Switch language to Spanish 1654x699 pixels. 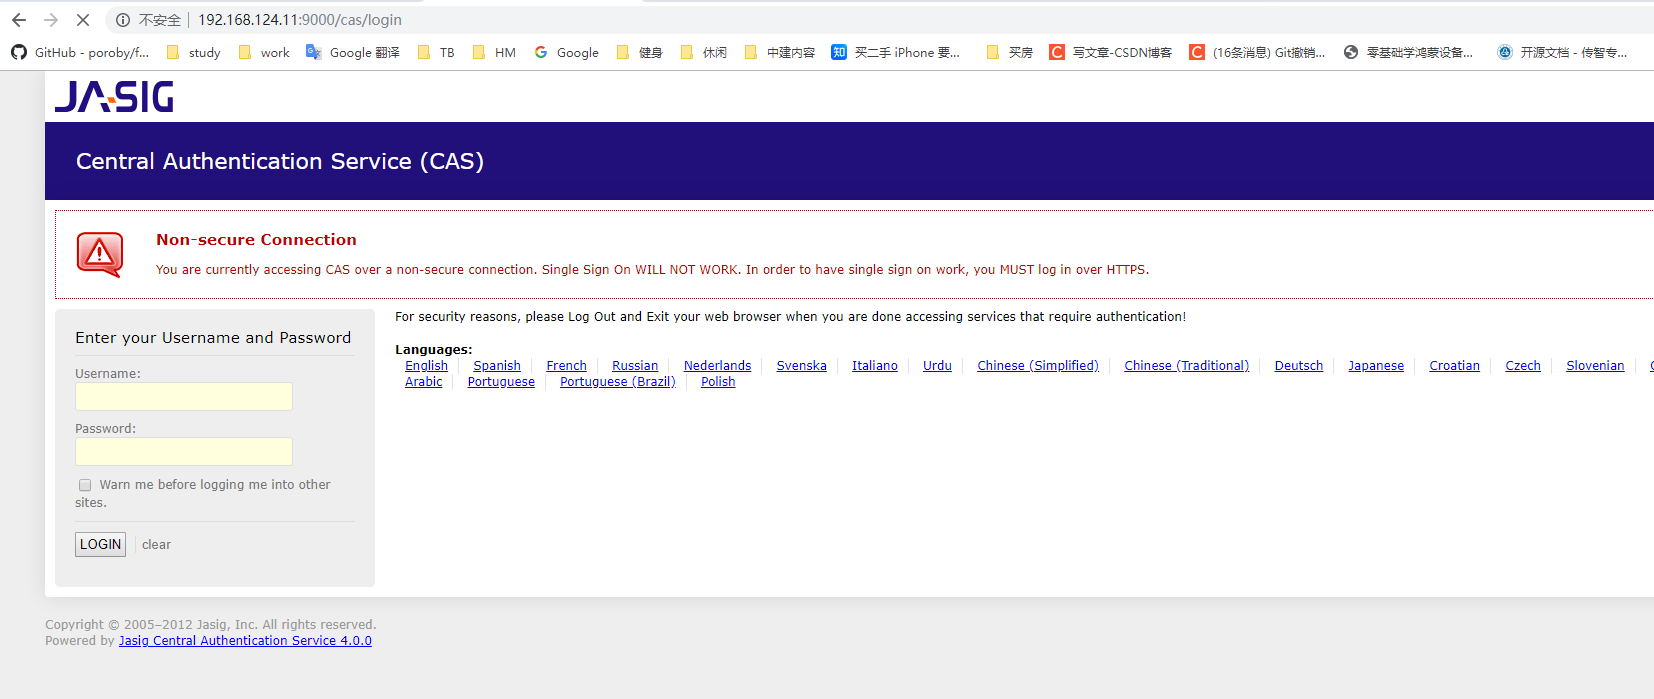[497, 366]
